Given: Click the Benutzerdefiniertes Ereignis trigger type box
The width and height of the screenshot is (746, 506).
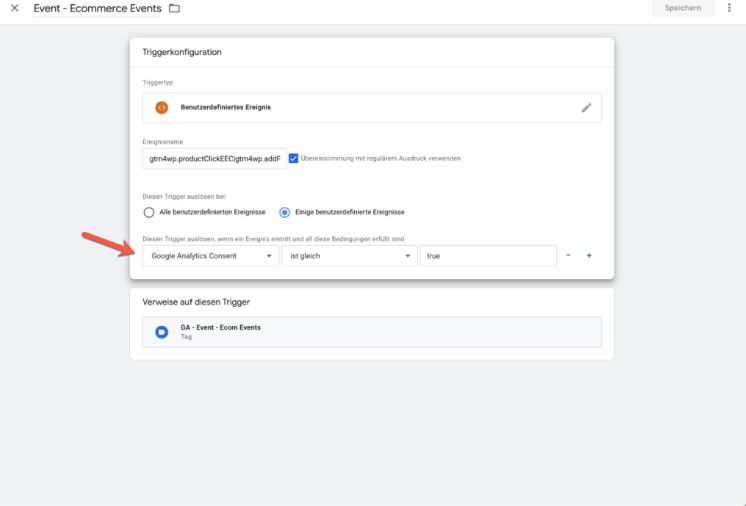Looking at the screenshot, I should point(372,107).
